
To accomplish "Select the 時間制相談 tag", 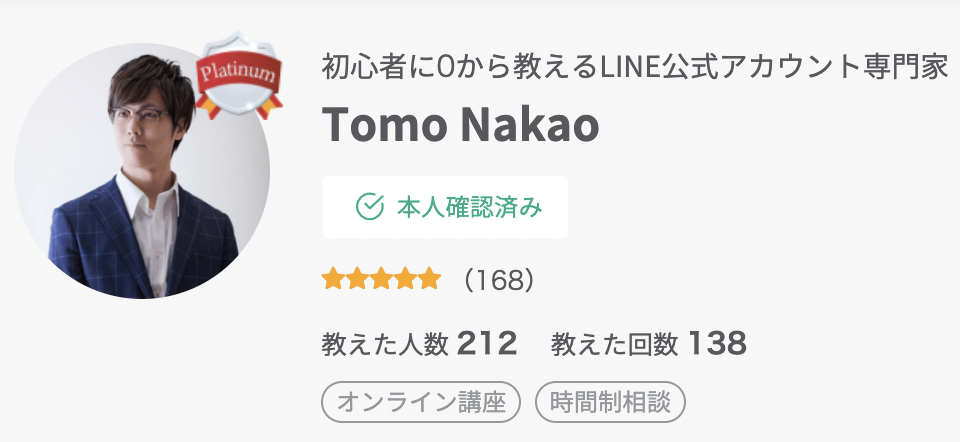I will [610, 402].
